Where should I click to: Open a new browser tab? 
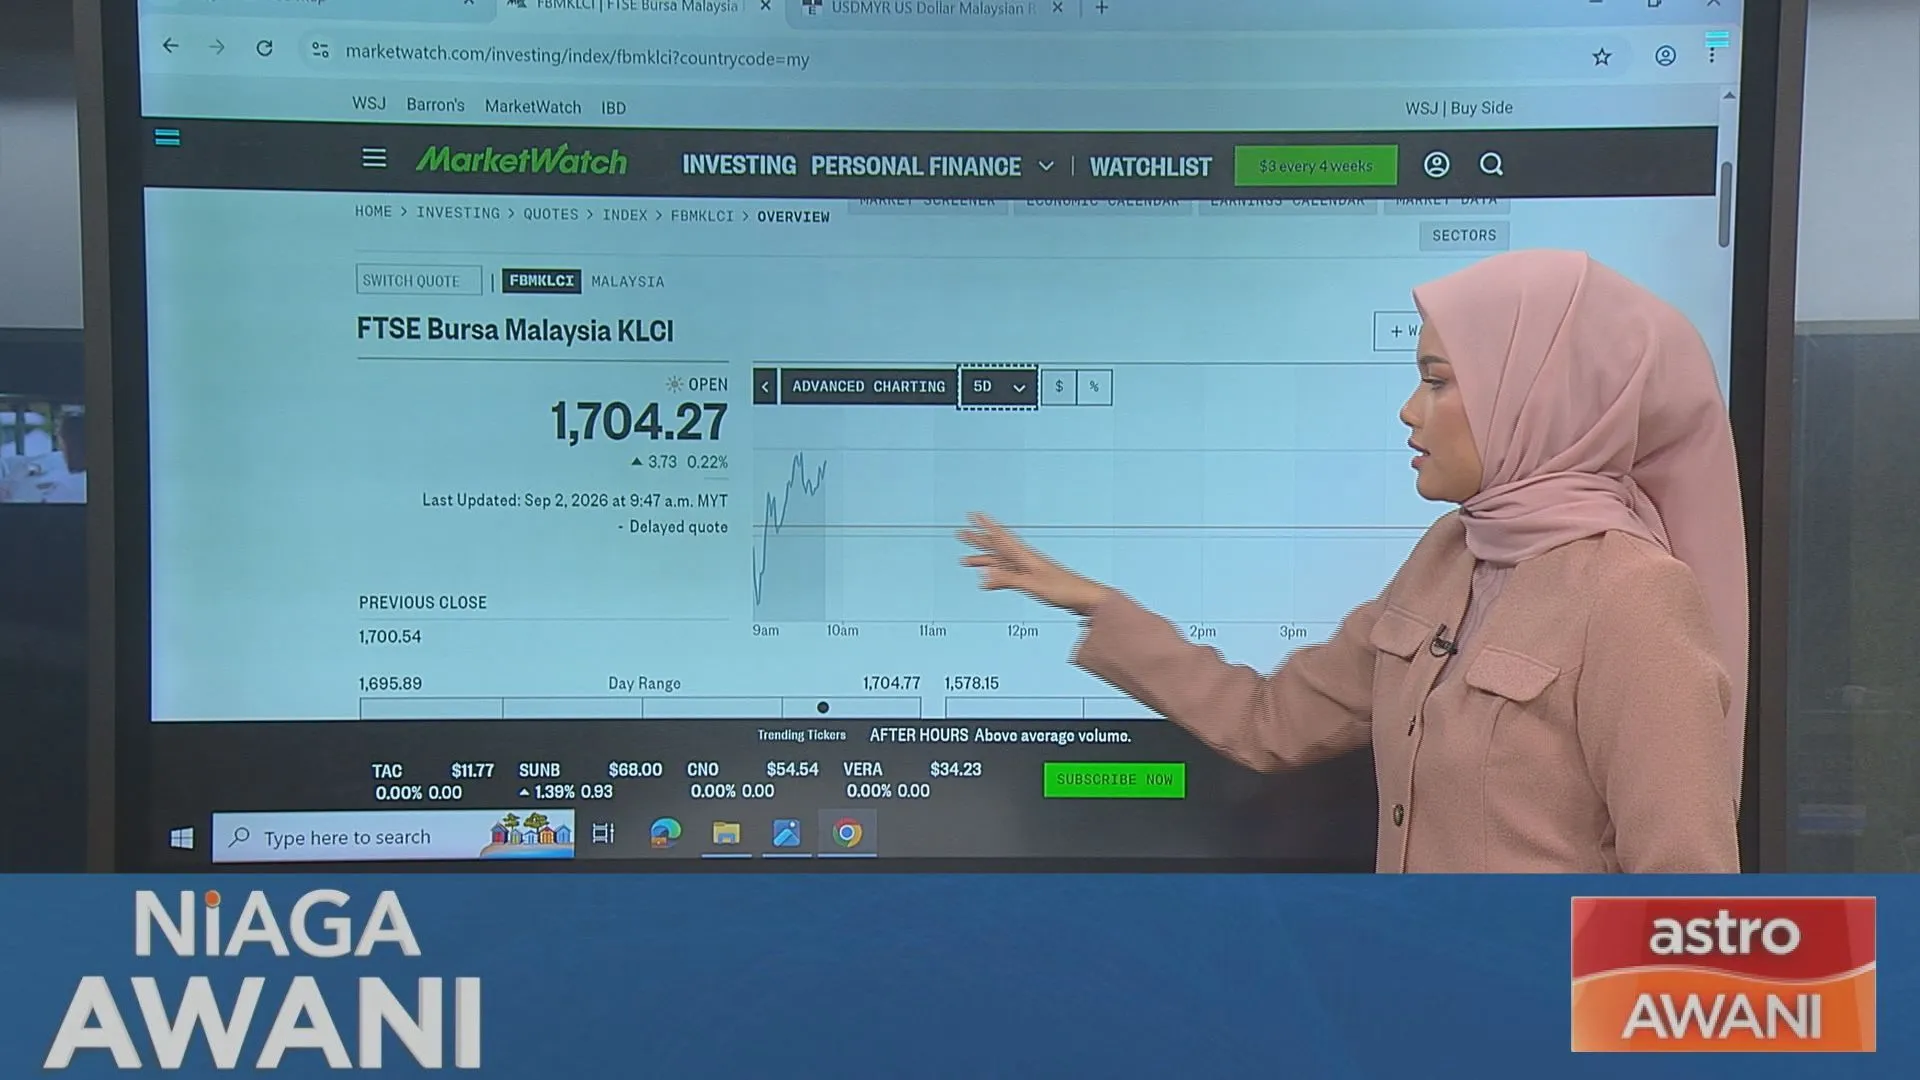[x=1101, y=8]
